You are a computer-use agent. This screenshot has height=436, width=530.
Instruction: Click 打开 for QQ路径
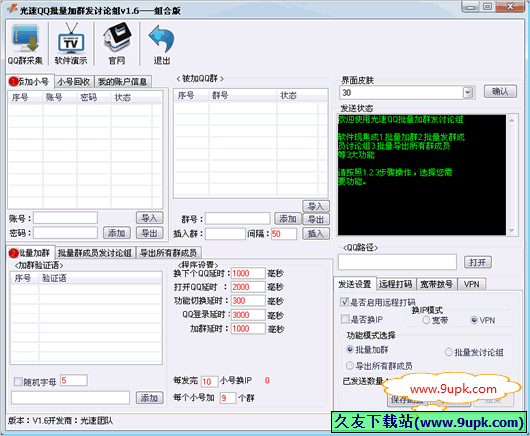[477, 262]
